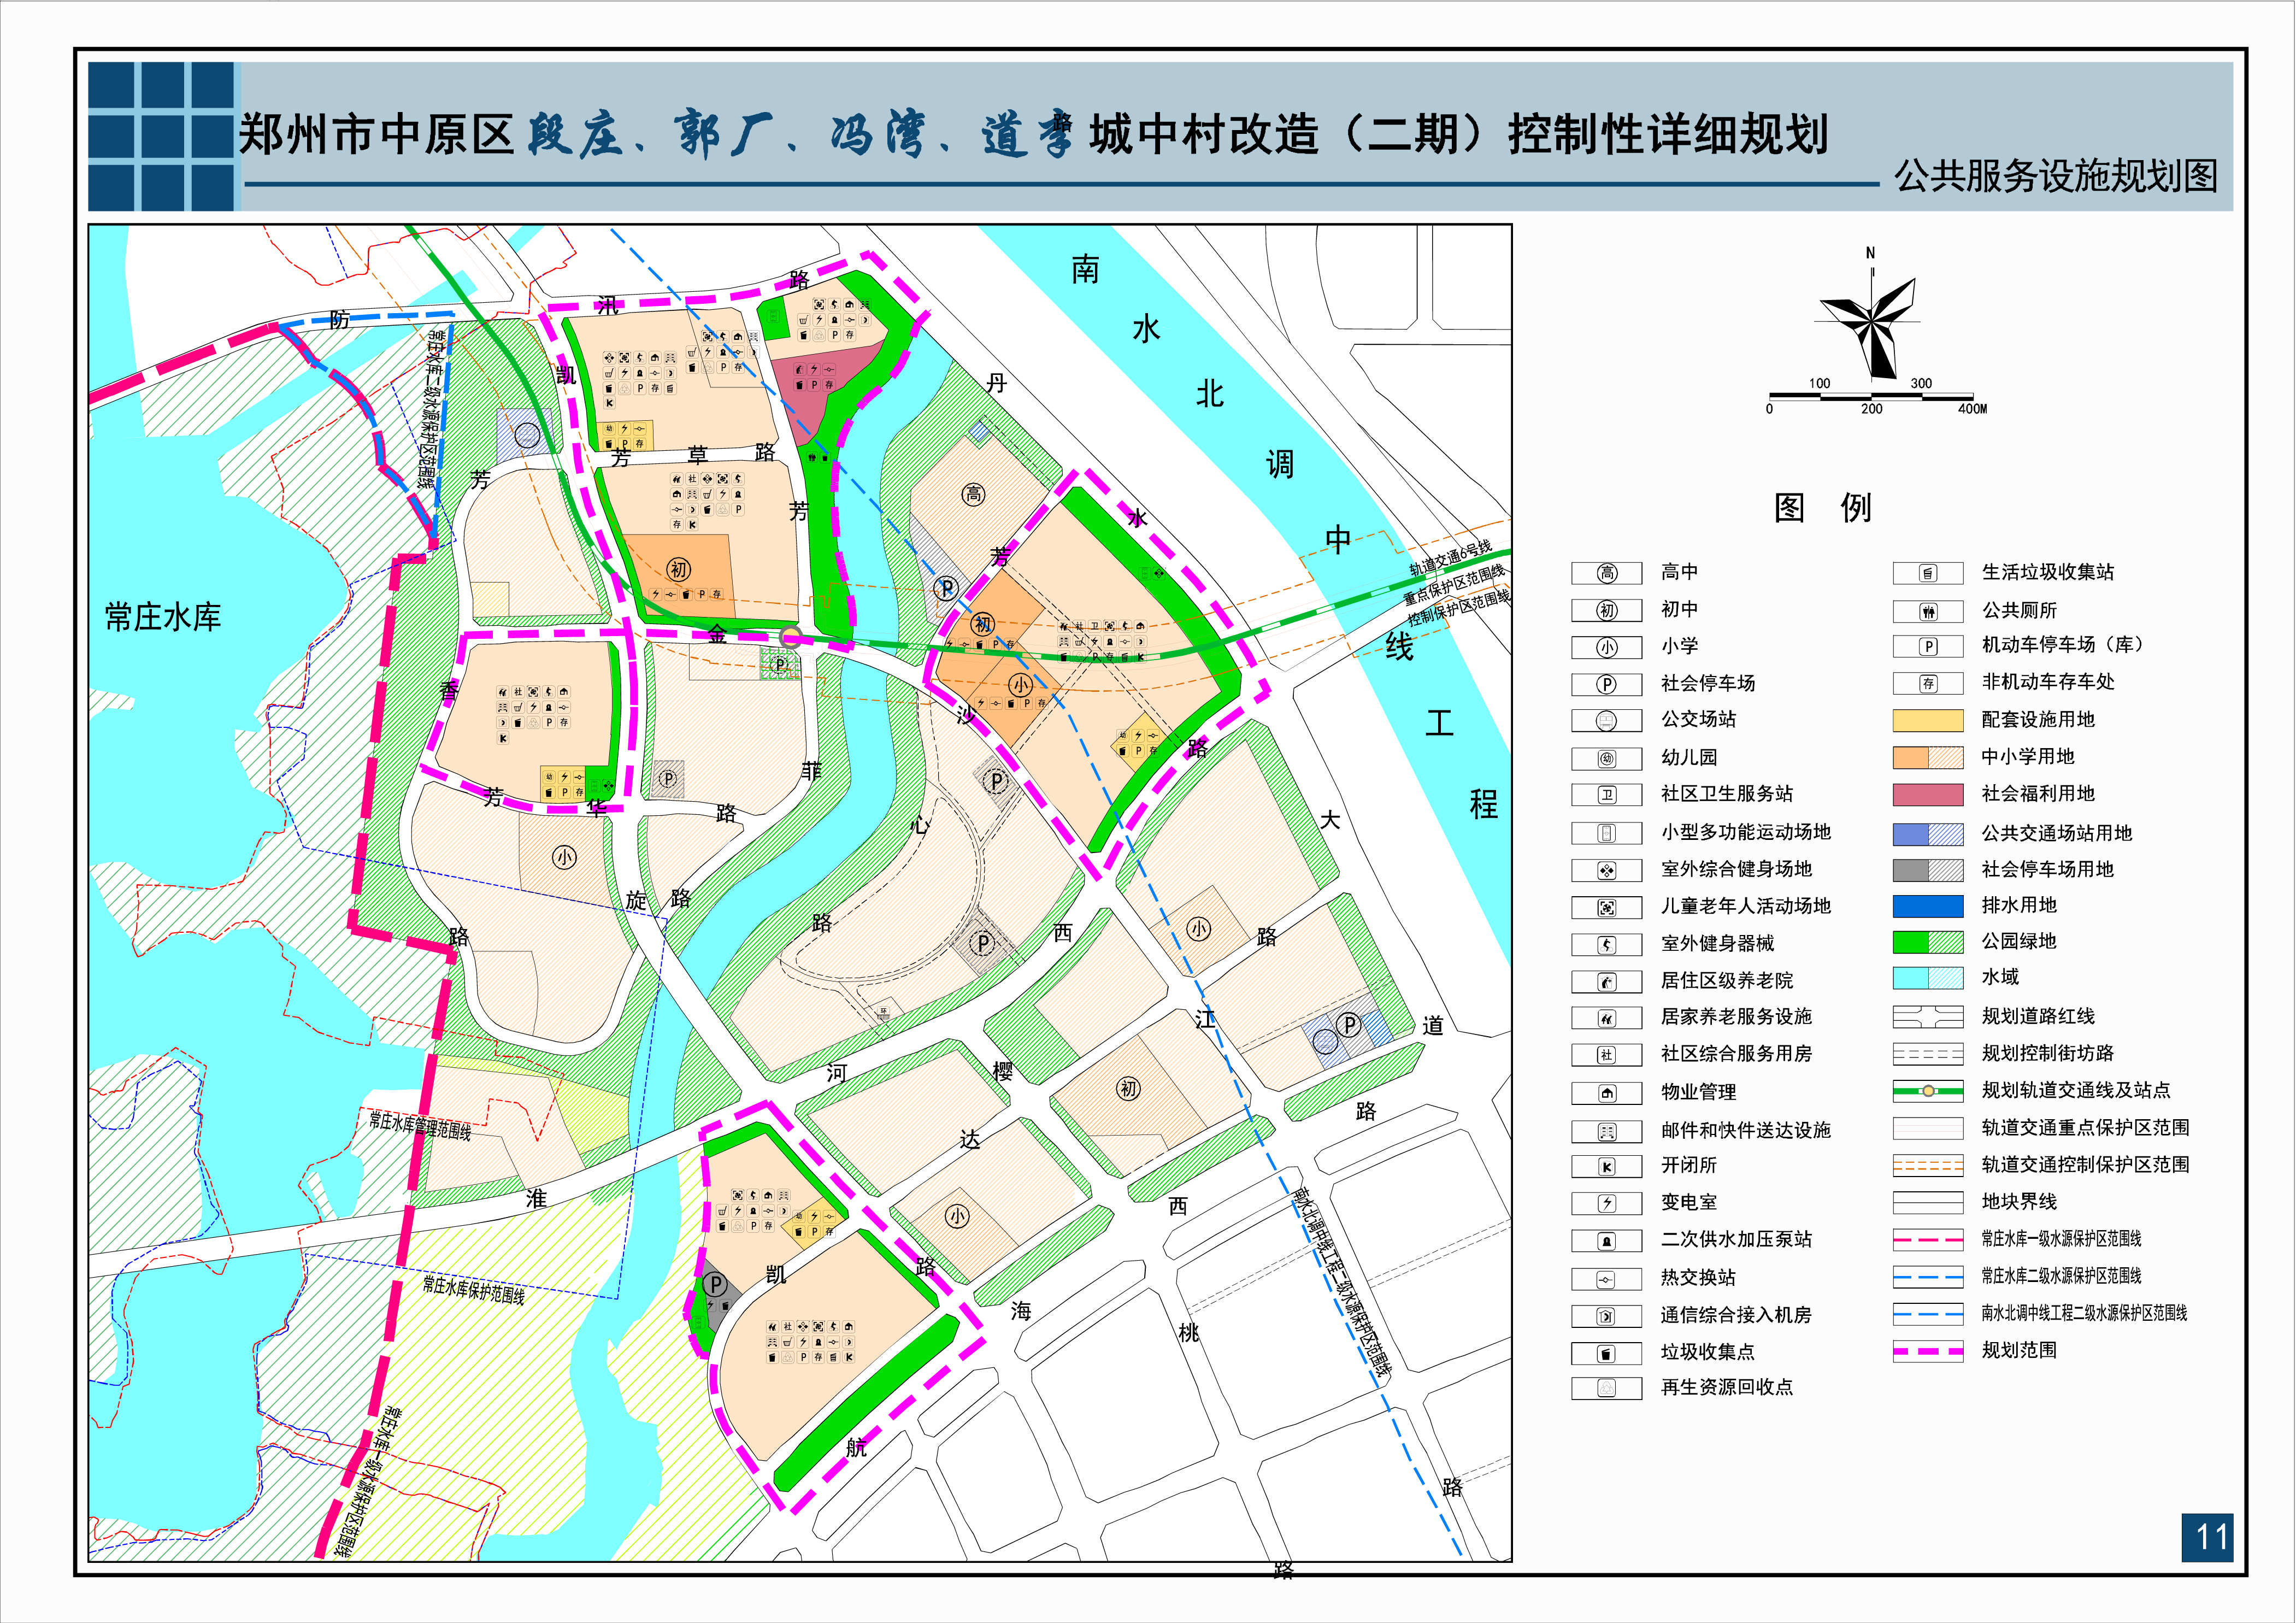
Task: Click the 变电室 legend icon
Action: (1607, 1203)
